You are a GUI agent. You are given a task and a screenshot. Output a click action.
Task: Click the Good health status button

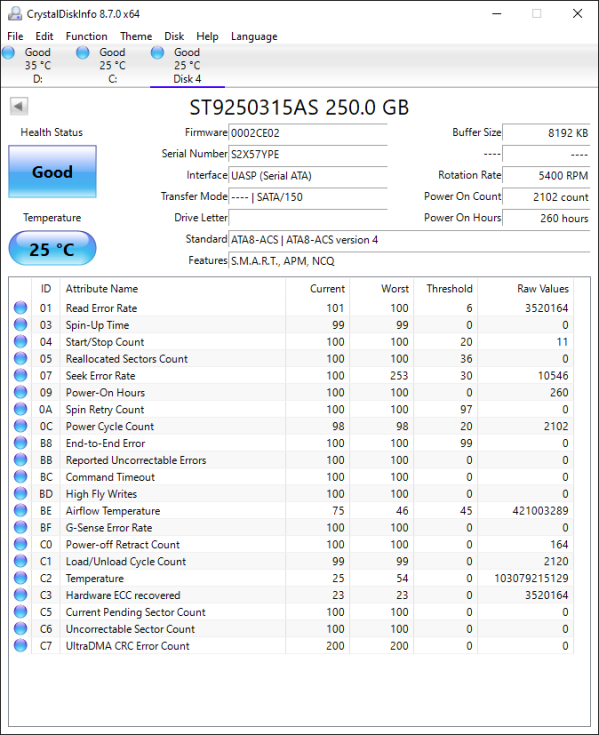(x=52, y=172)
